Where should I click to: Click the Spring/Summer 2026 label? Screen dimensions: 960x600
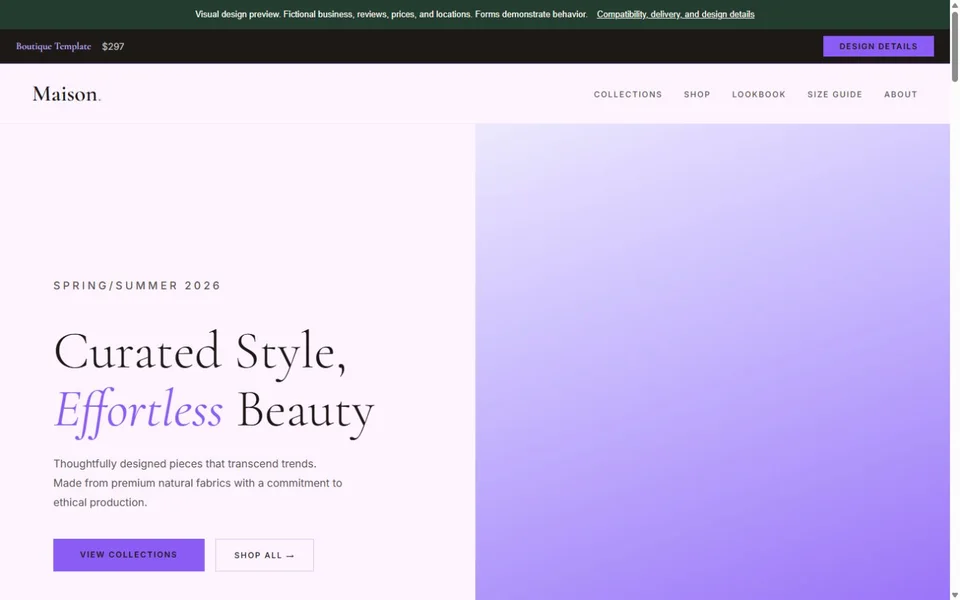137,285
